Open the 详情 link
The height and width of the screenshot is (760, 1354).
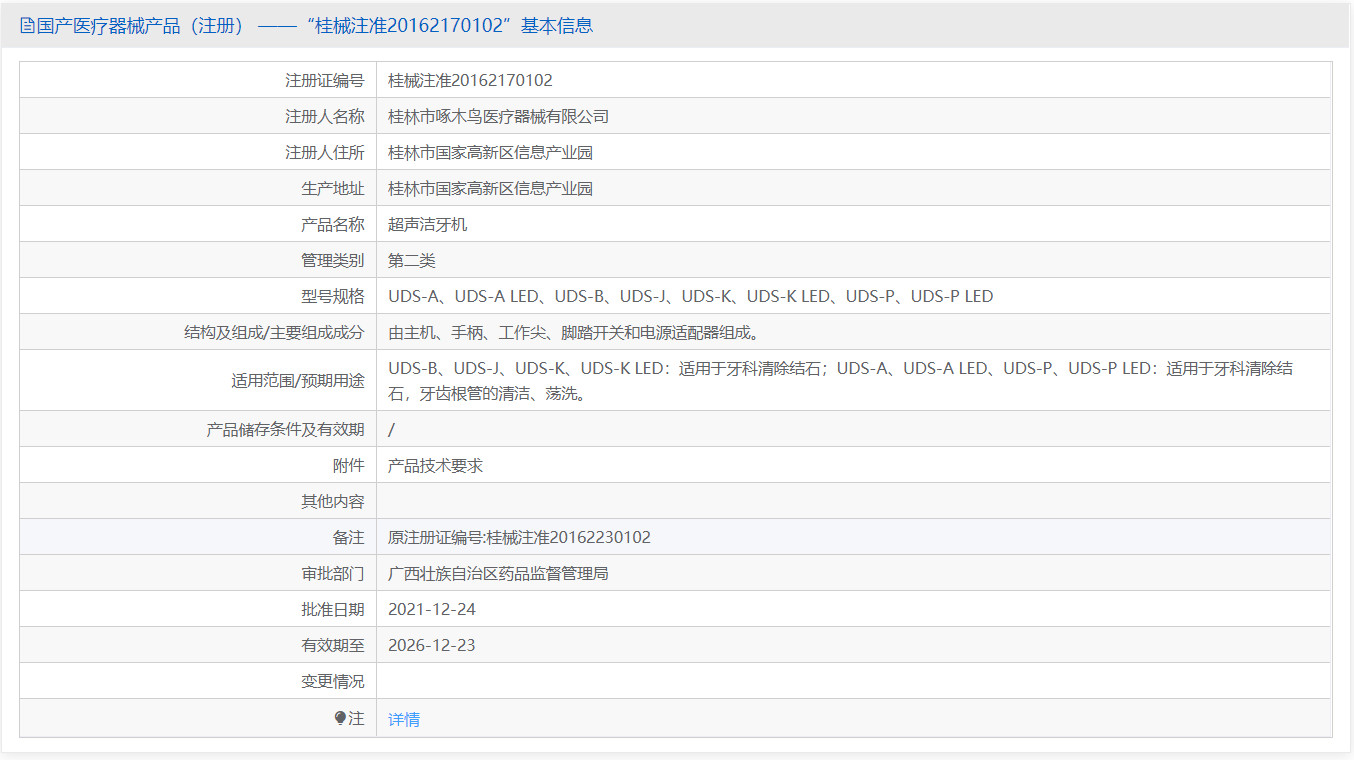tap(404, 719)
